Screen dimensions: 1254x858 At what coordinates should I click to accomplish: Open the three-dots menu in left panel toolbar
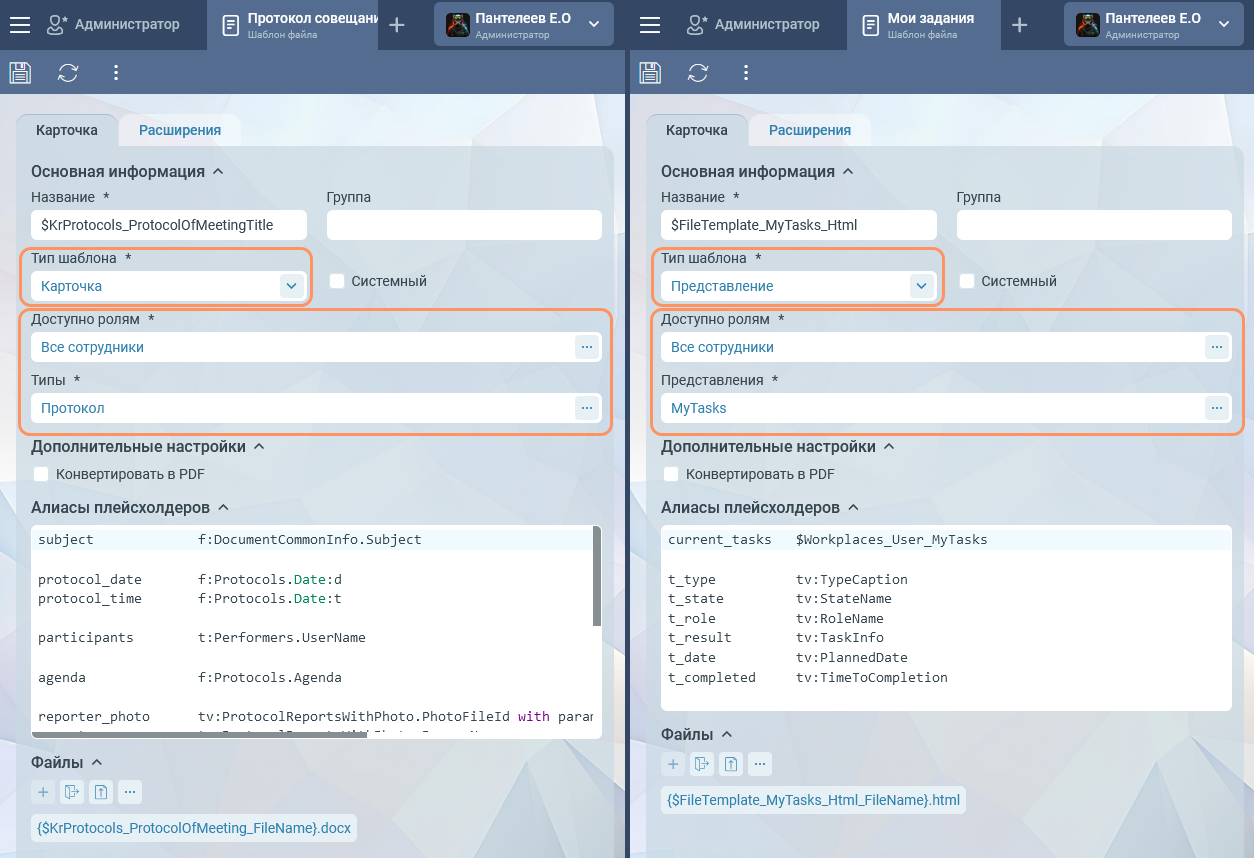pyautogui.click(x=116, y=72)
